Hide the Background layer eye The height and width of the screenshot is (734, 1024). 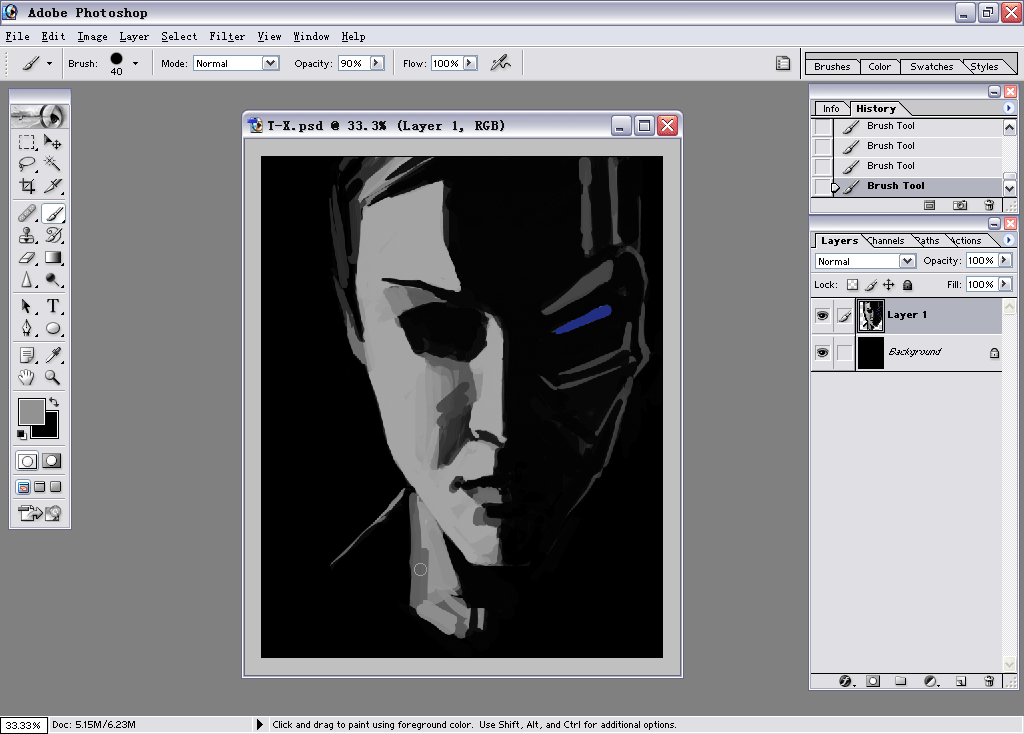click(x=822, y=353)
